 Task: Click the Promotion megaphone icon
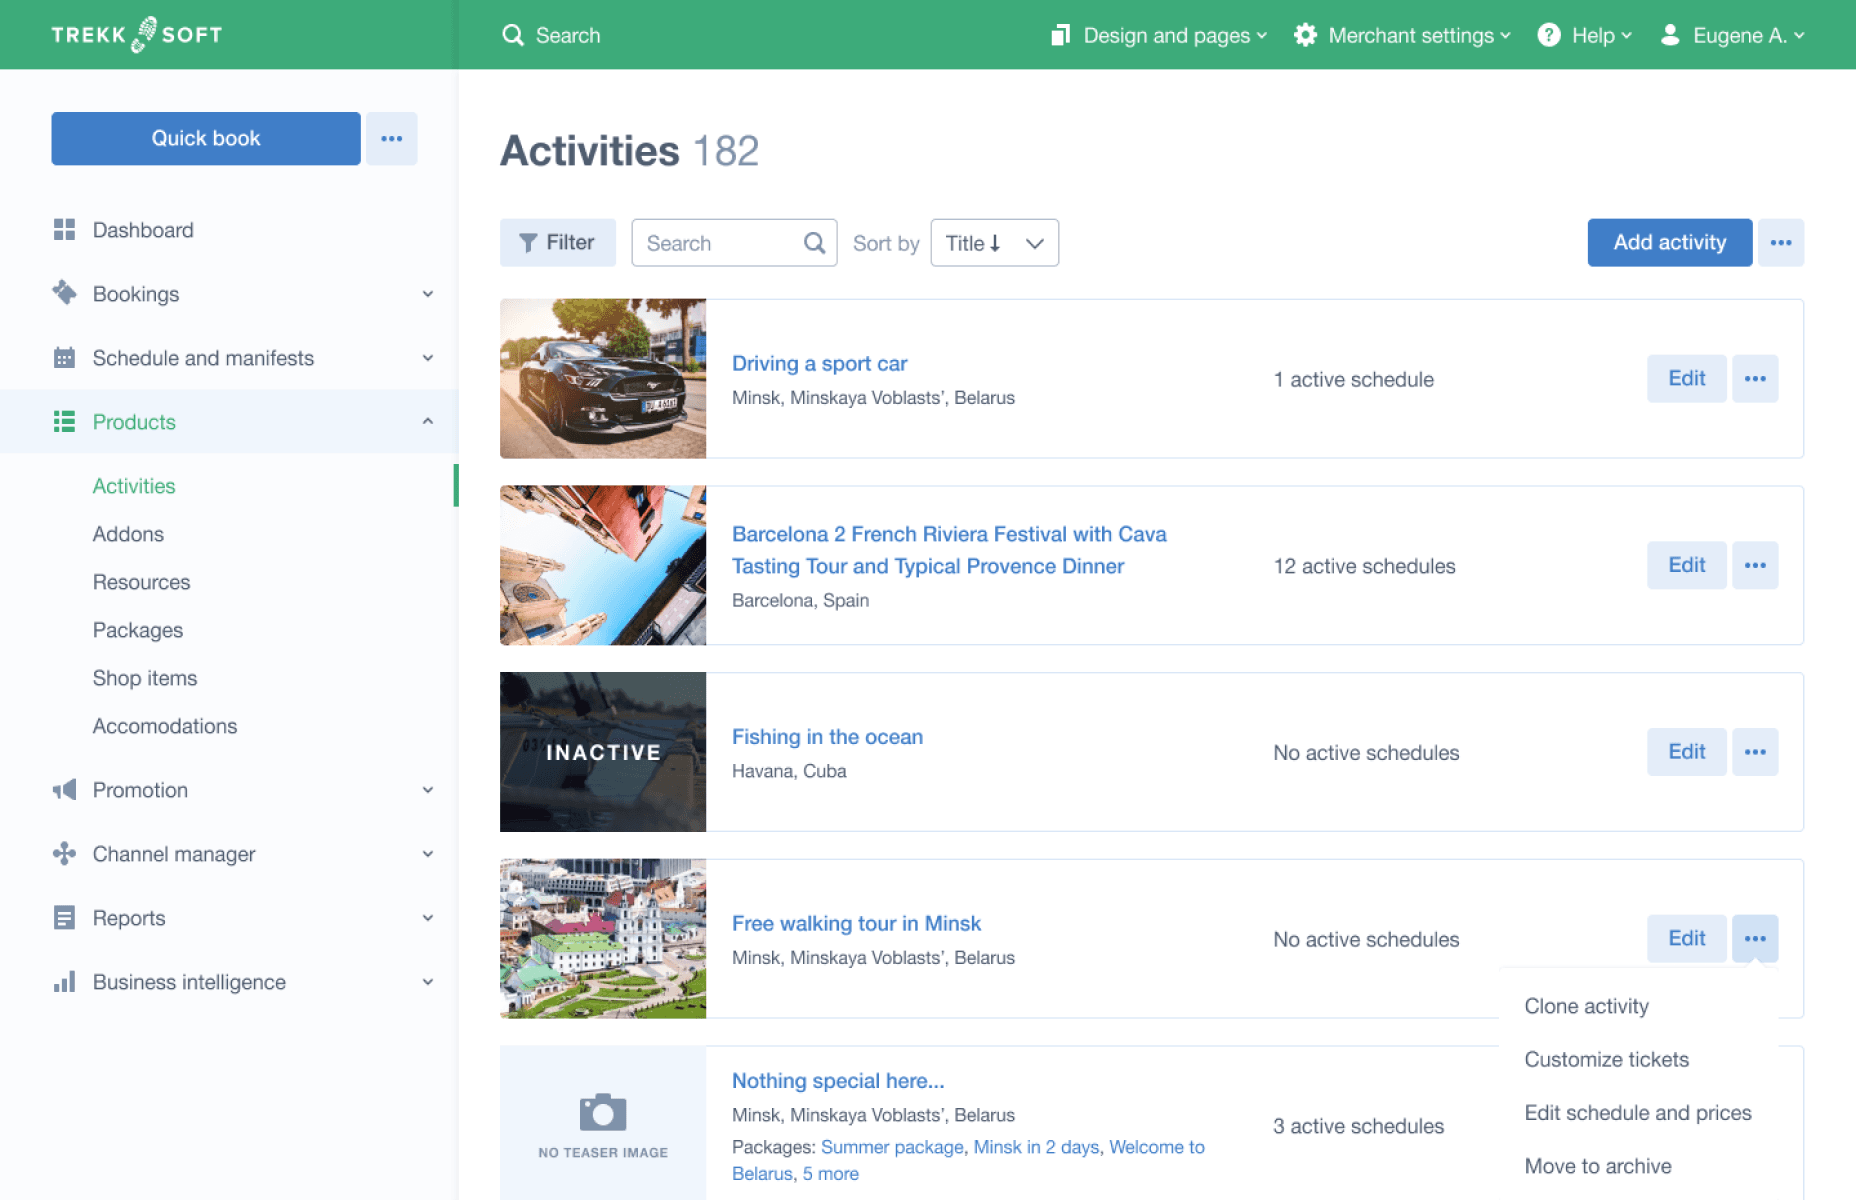[x=64, y=790]
